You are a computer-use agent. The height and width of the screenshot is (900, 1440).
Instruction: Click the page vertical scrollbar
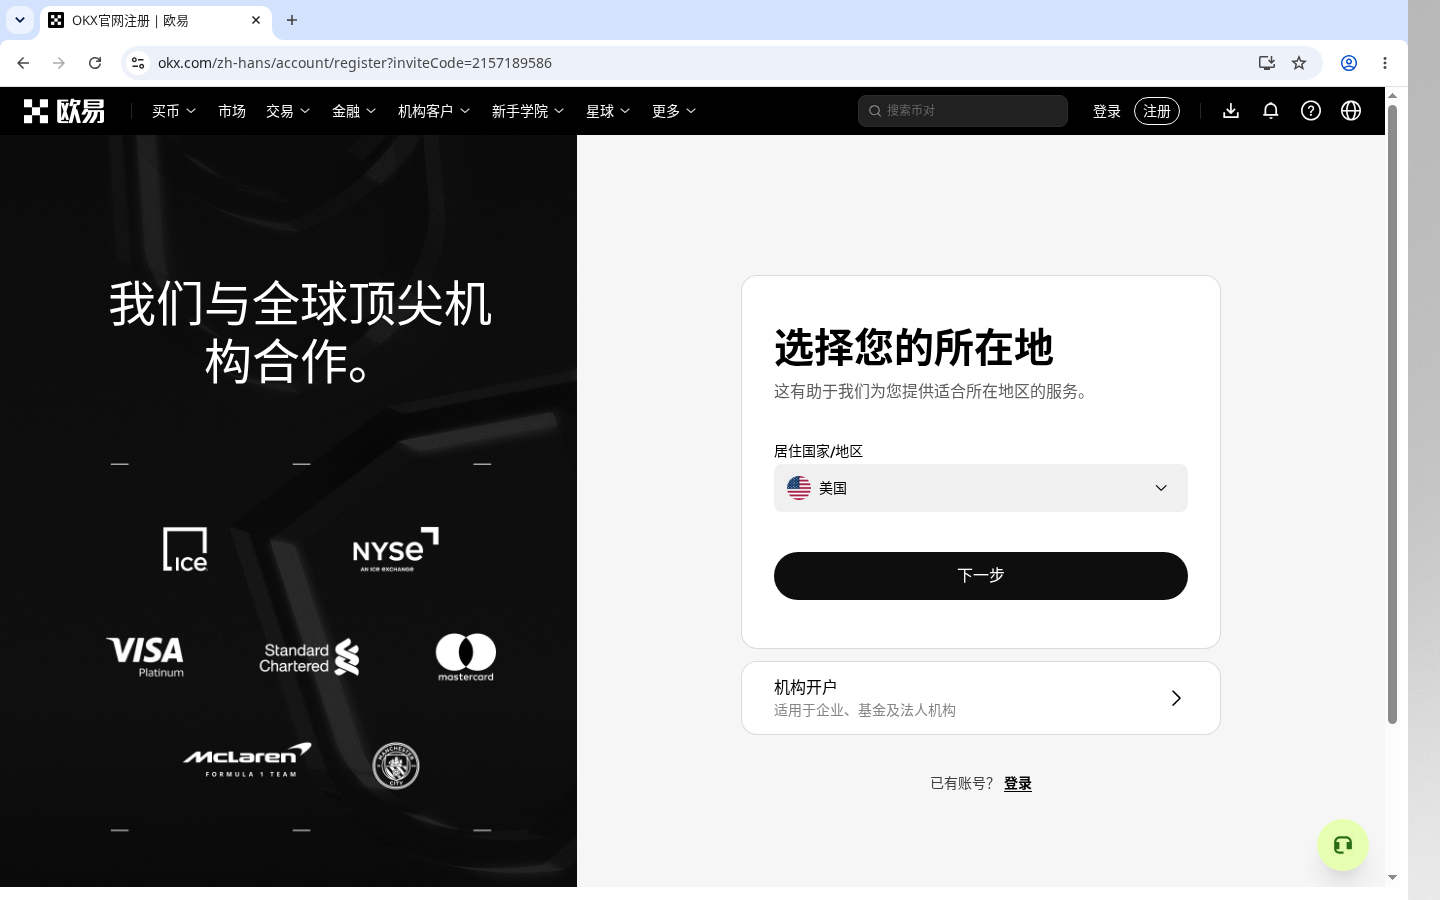(x=1392, y=414)
